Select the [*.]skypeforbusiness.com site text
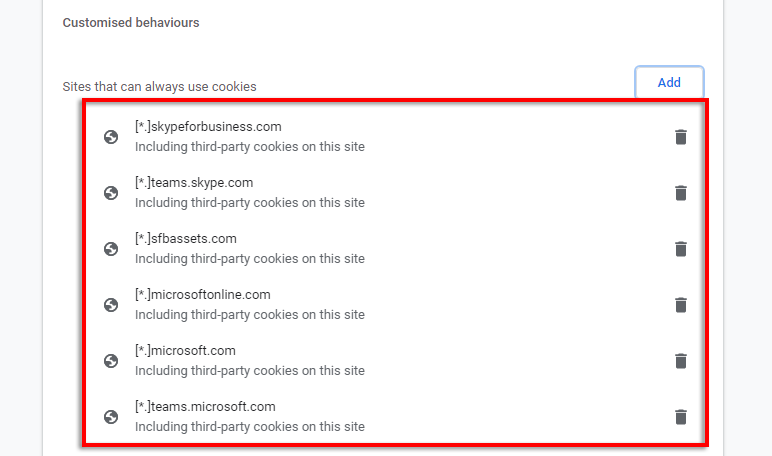772x456 pixels. [208, 127]
